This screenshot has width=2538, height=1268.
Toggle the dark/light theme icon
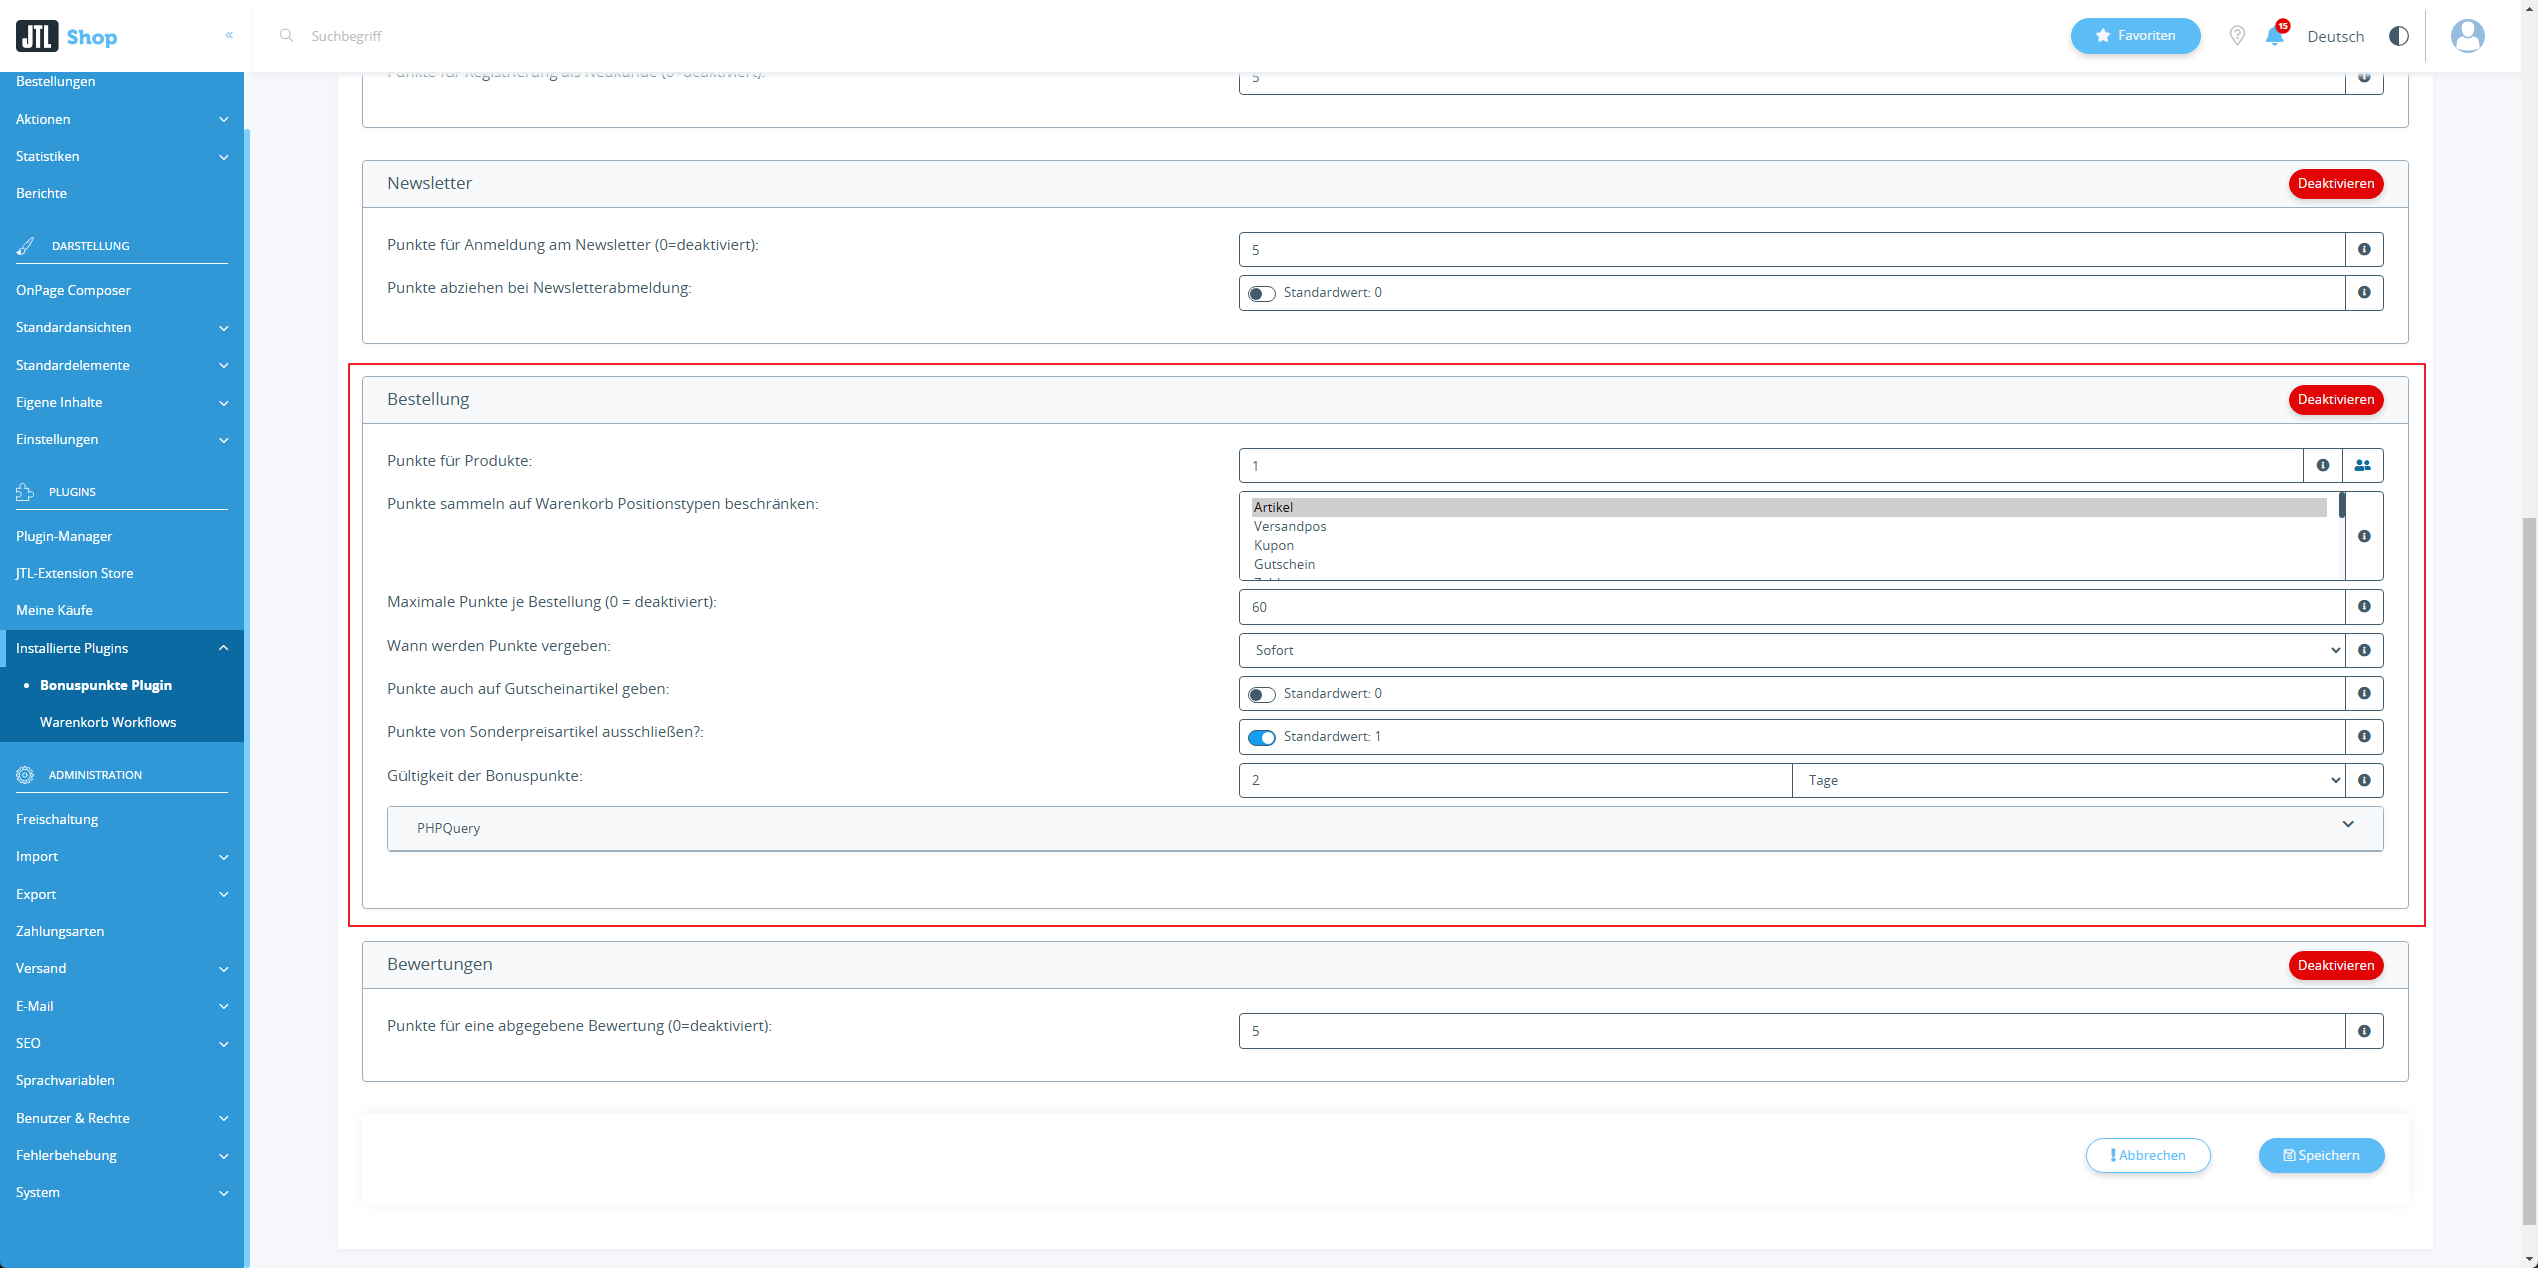2398,36
